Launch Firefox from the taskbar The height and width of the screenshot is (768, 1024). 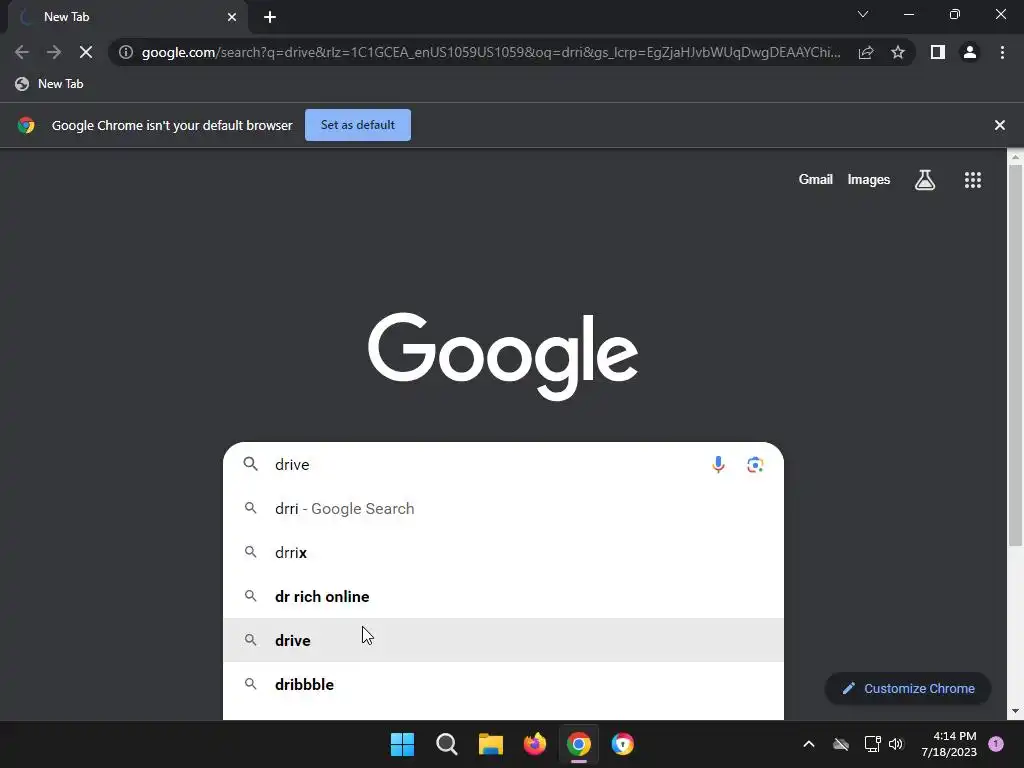coord(535,744)
